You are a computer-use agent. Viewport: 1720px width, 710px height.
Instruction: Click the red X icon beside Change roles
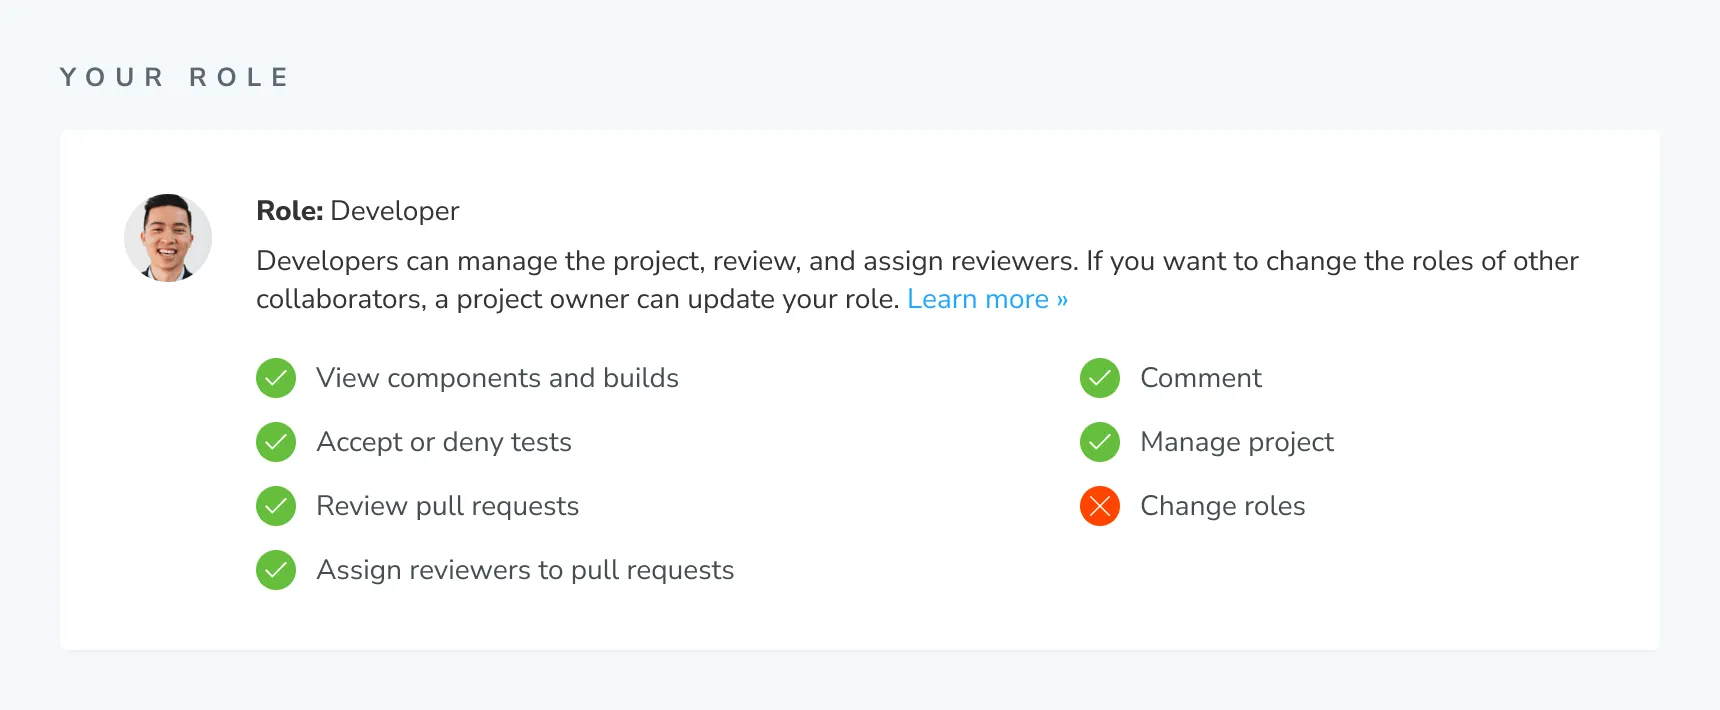(x=1100, y=506)
